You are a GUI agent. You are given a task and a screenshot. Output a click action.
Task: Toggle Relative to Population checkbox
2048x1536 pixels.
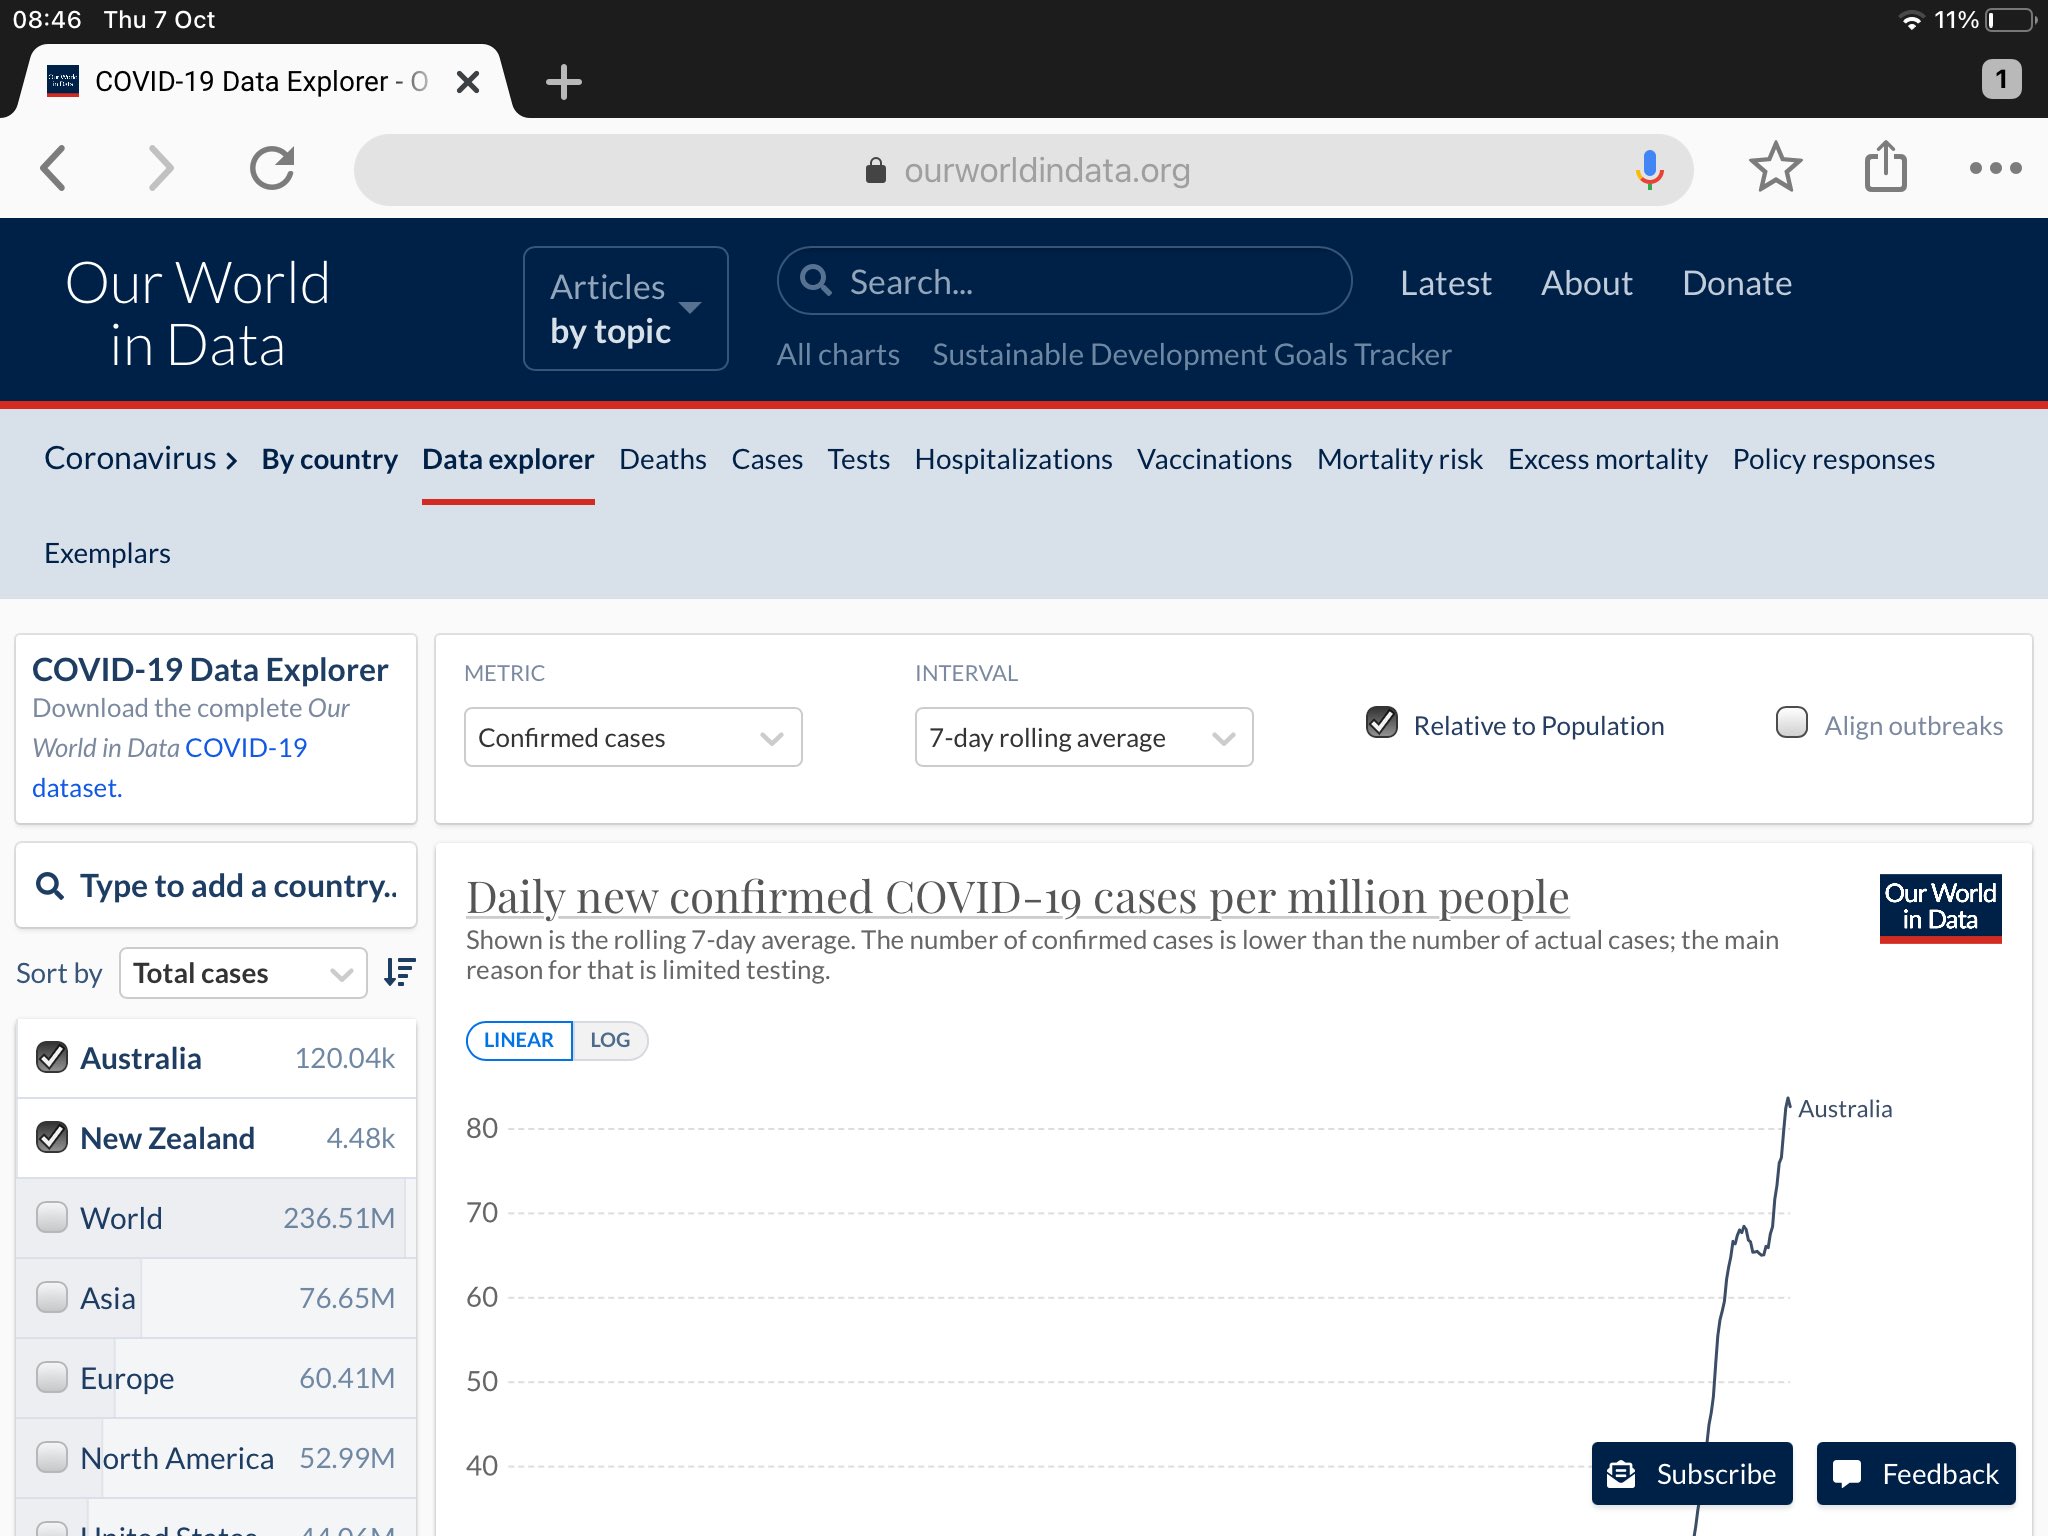[x=1382, y=722]
